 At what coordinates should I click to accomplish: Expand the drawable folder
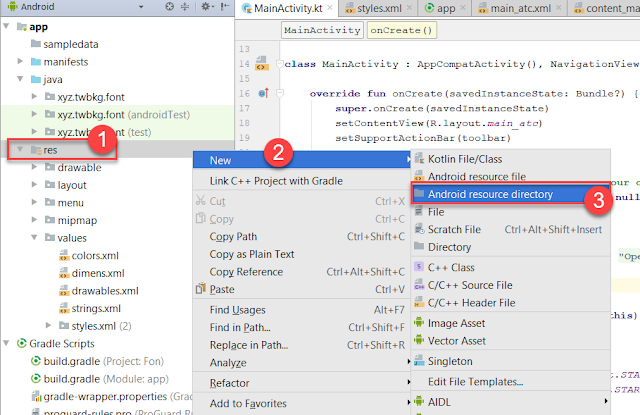coord(34,167)
